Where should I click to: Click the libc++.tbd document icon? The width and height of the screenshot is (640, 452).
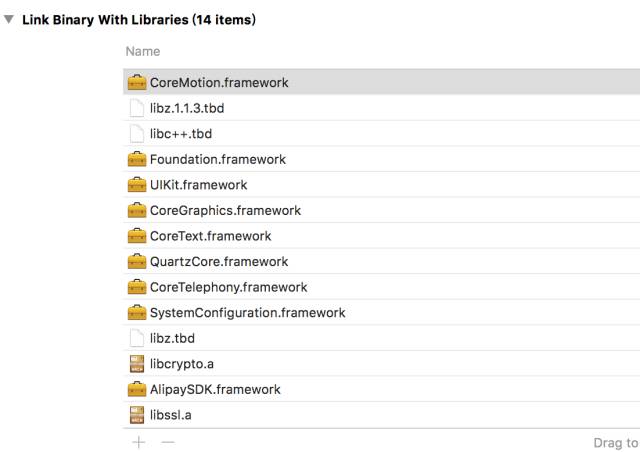[x=137, y=134]
